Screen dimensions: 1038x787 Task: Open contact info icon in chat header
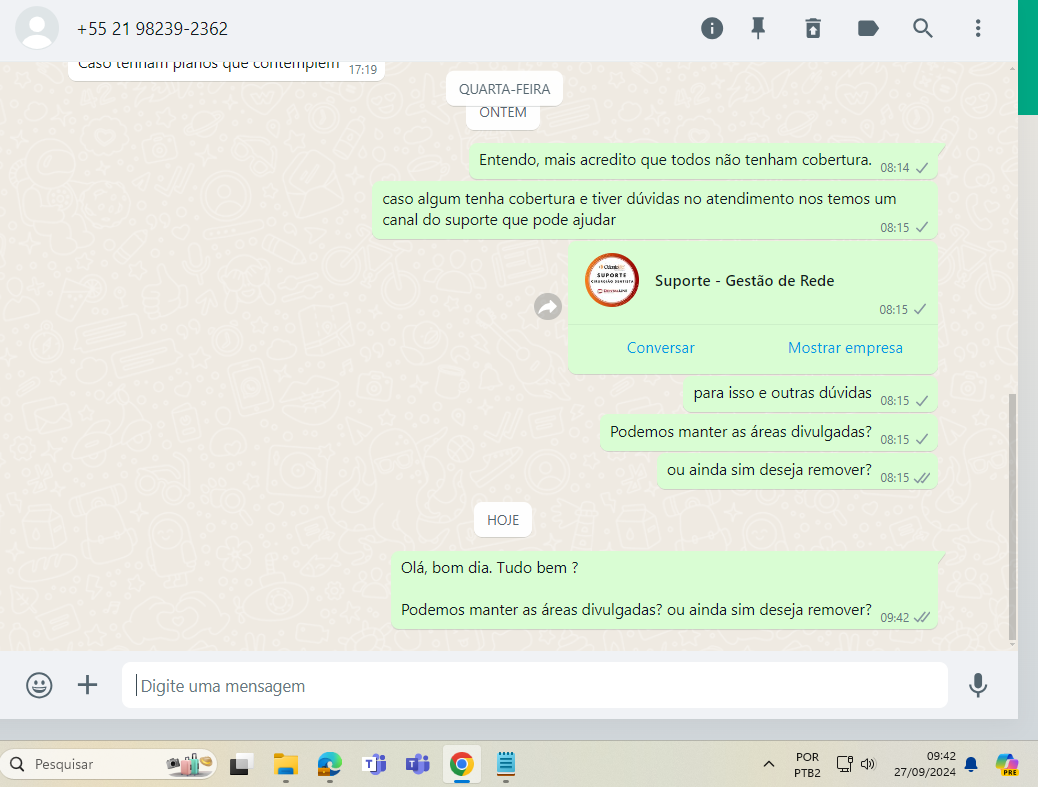pyautogui.click(x=712, y=28)
